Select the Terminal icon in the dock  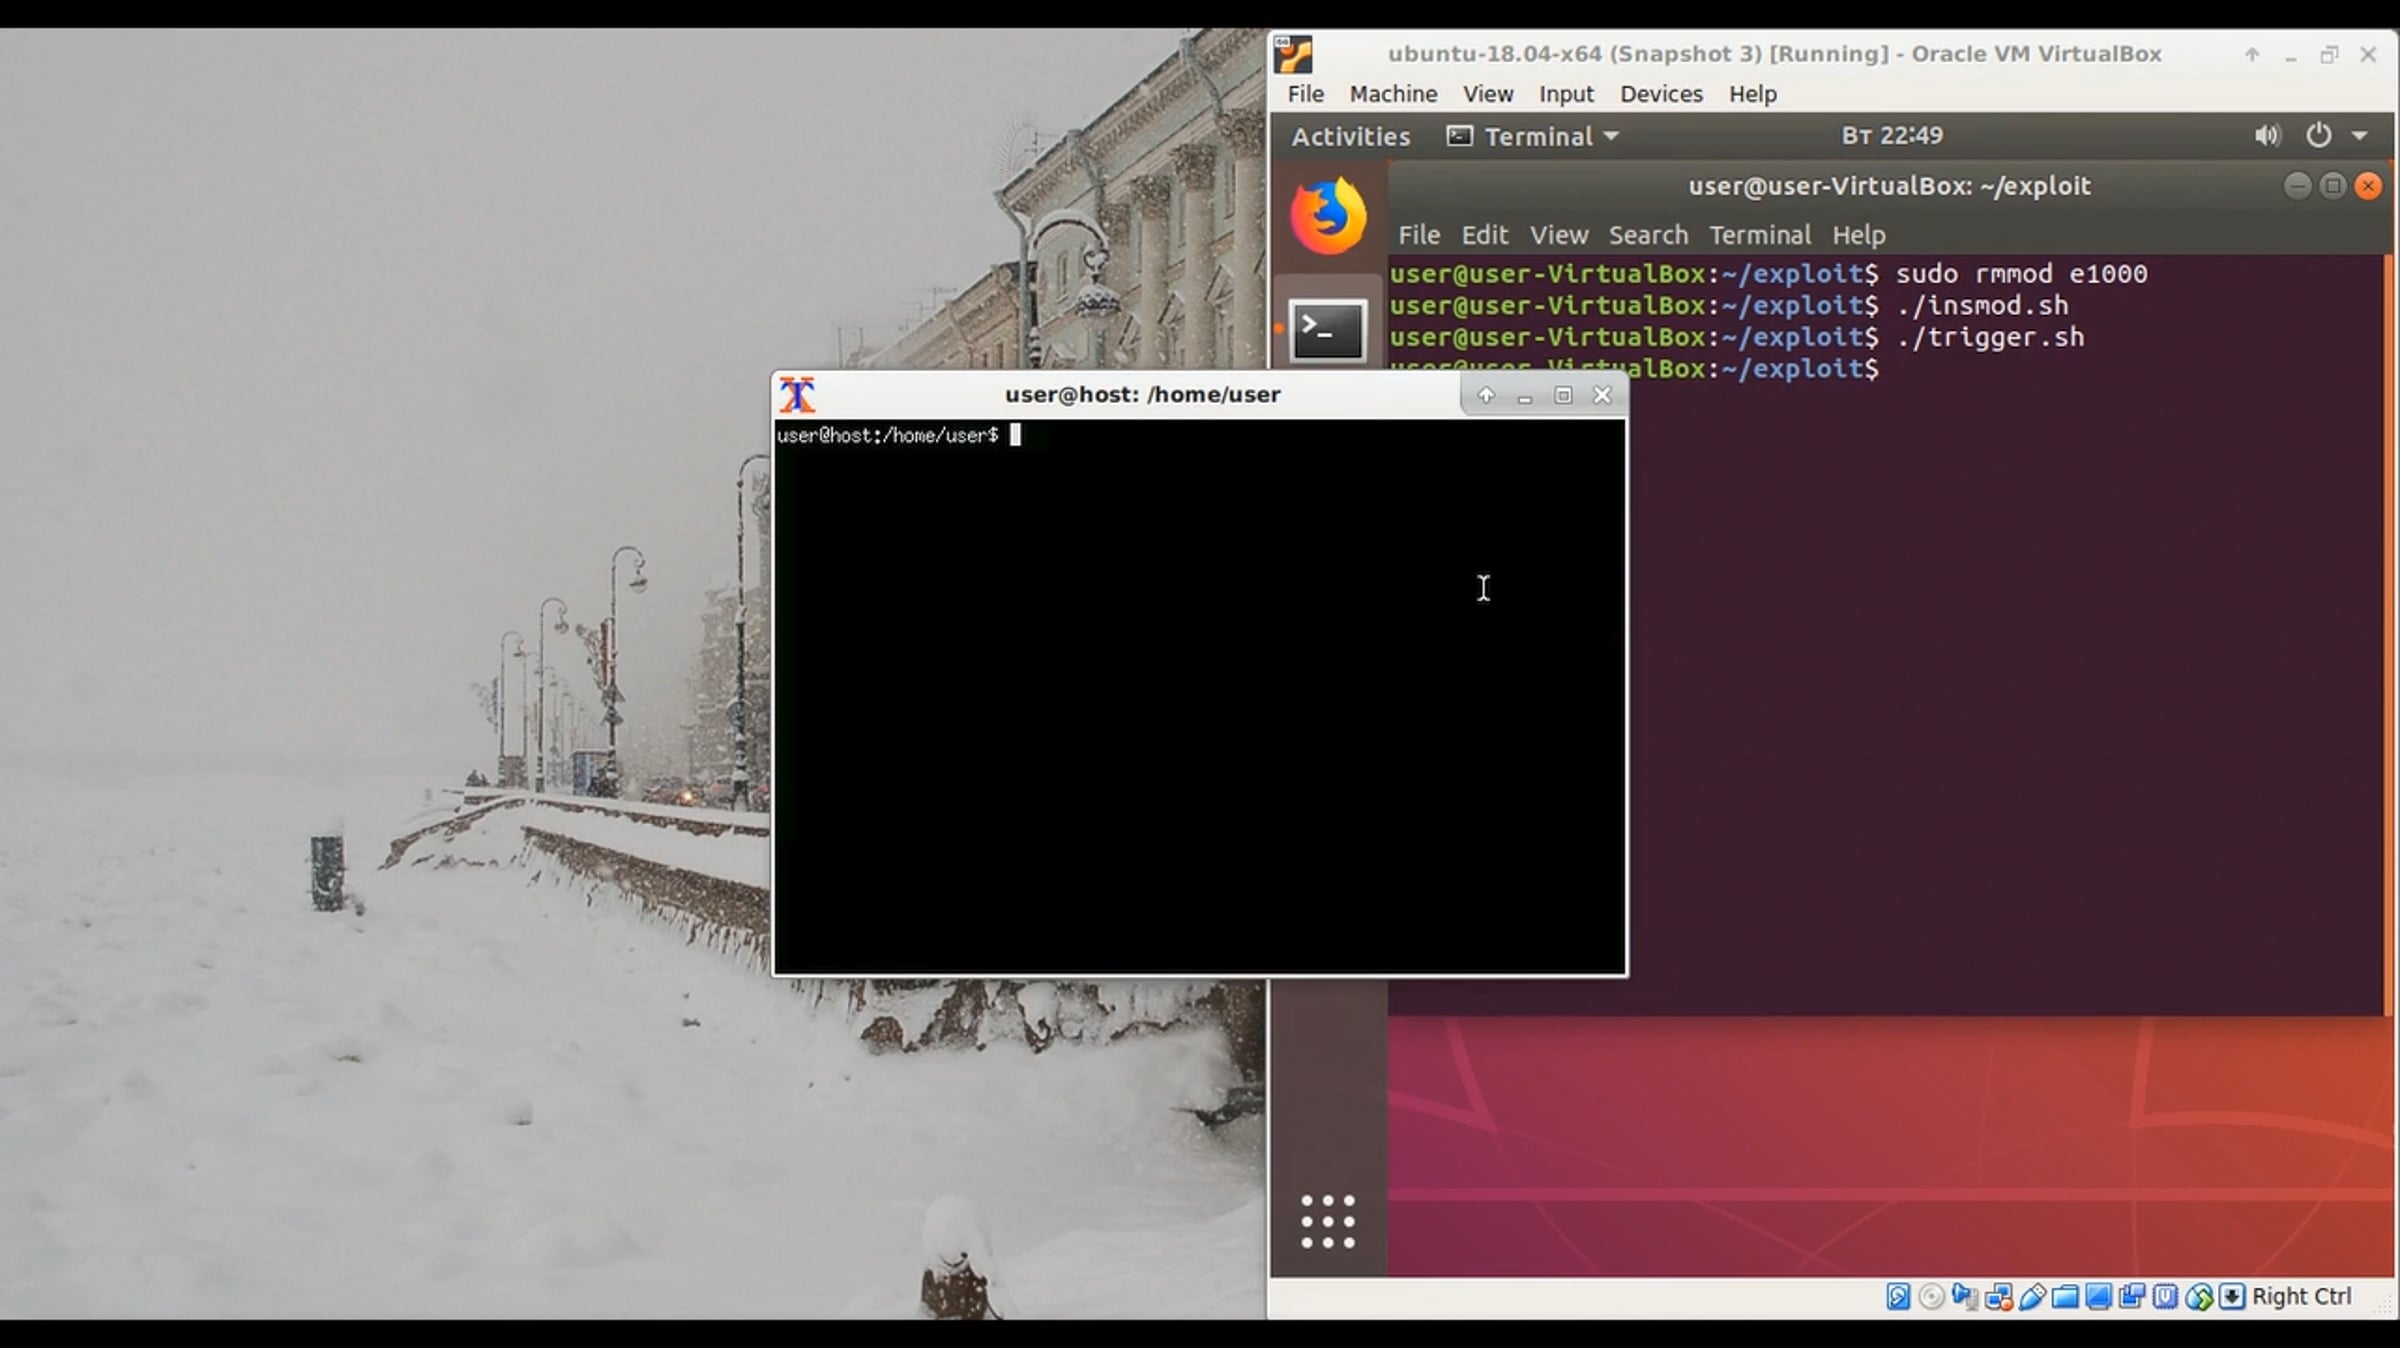tap(1327, 330)
